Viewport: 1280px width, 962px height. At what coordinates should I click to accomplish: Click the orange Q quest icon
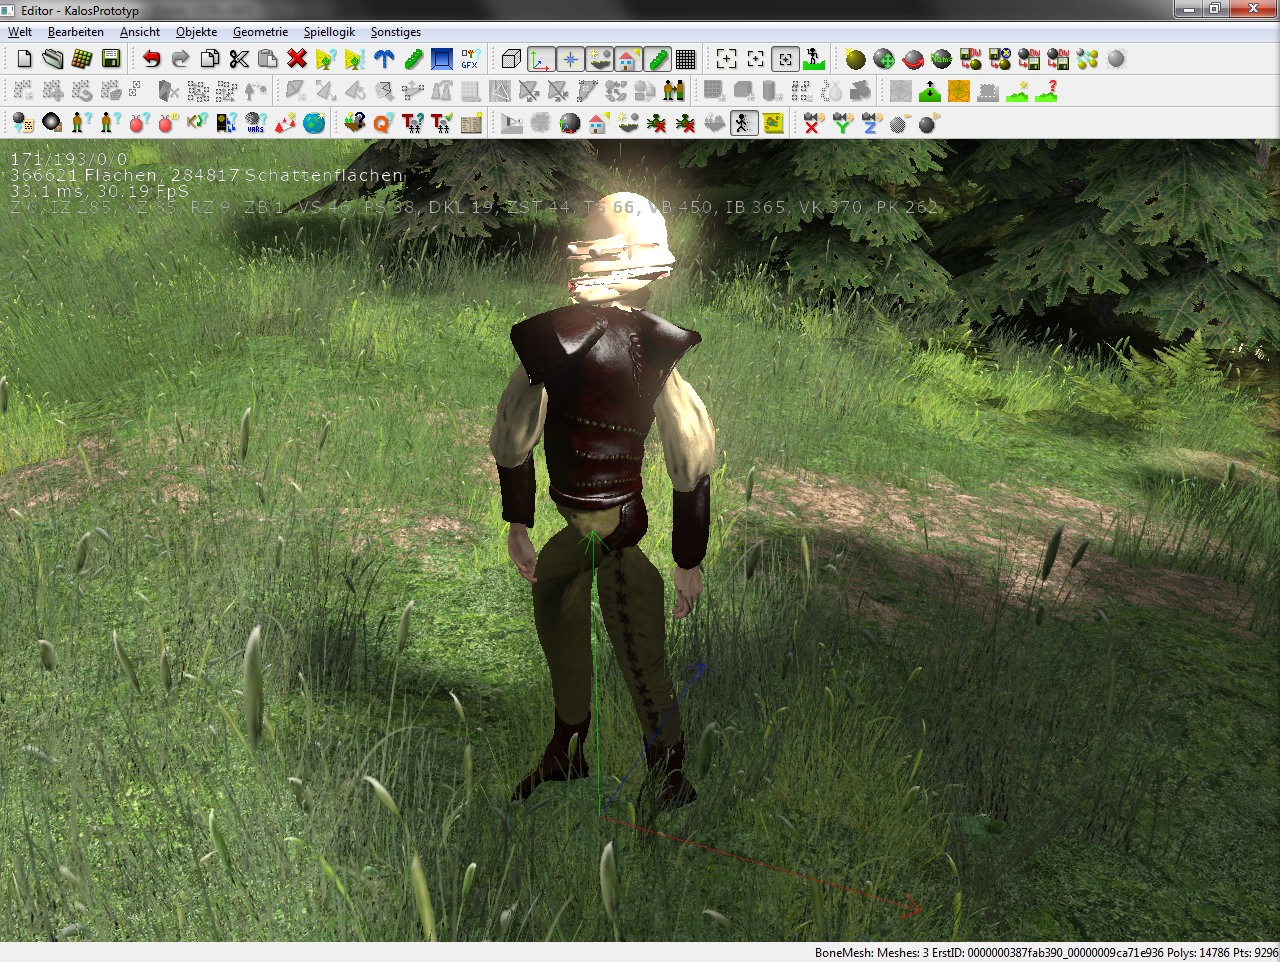coord(382,123)
